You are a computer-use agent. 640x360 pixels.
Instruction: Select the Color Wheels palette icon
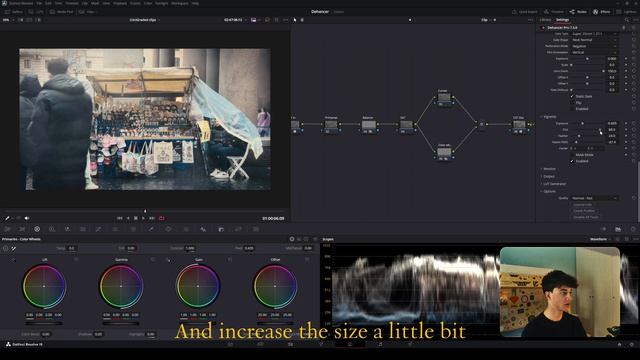[37, 229]
